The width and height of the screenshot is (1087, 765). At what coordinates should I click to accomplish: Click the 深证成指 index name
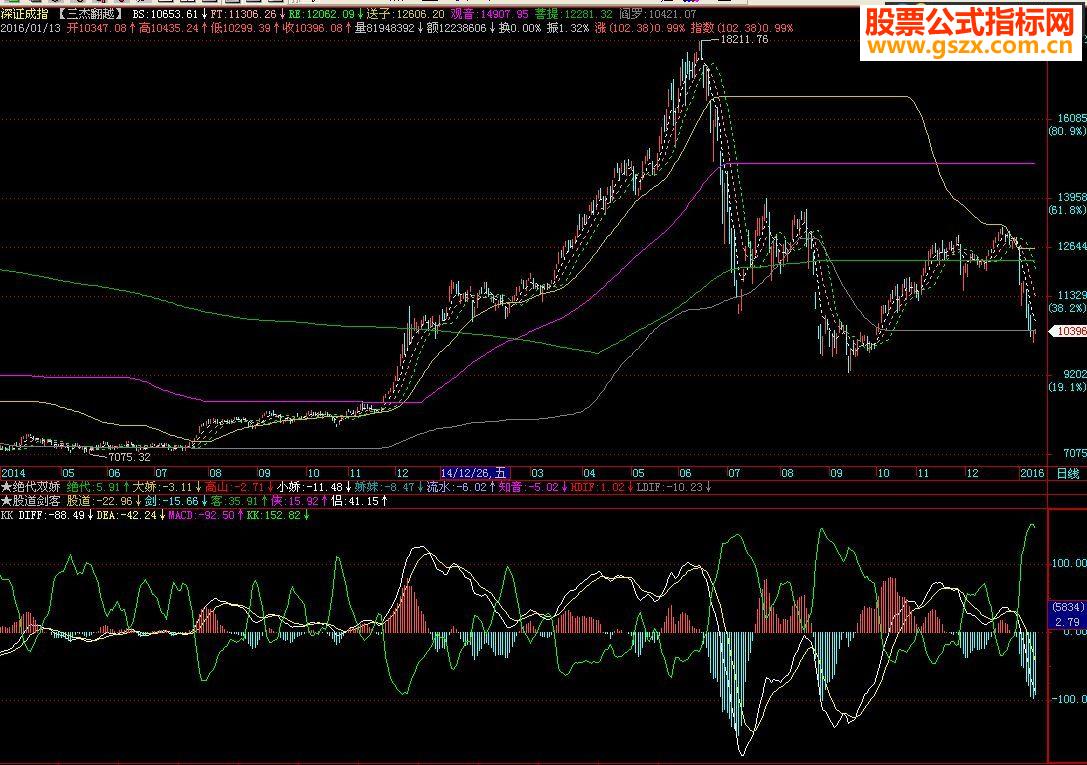pos(24,14)
